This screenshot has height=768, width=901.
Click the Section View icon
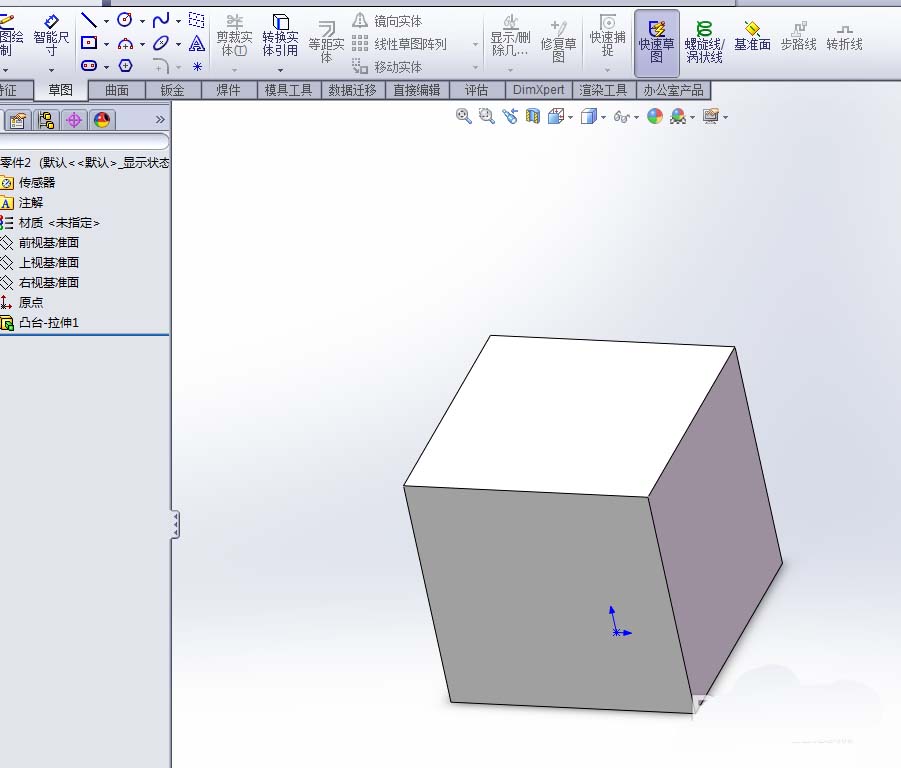pos(533,117)
